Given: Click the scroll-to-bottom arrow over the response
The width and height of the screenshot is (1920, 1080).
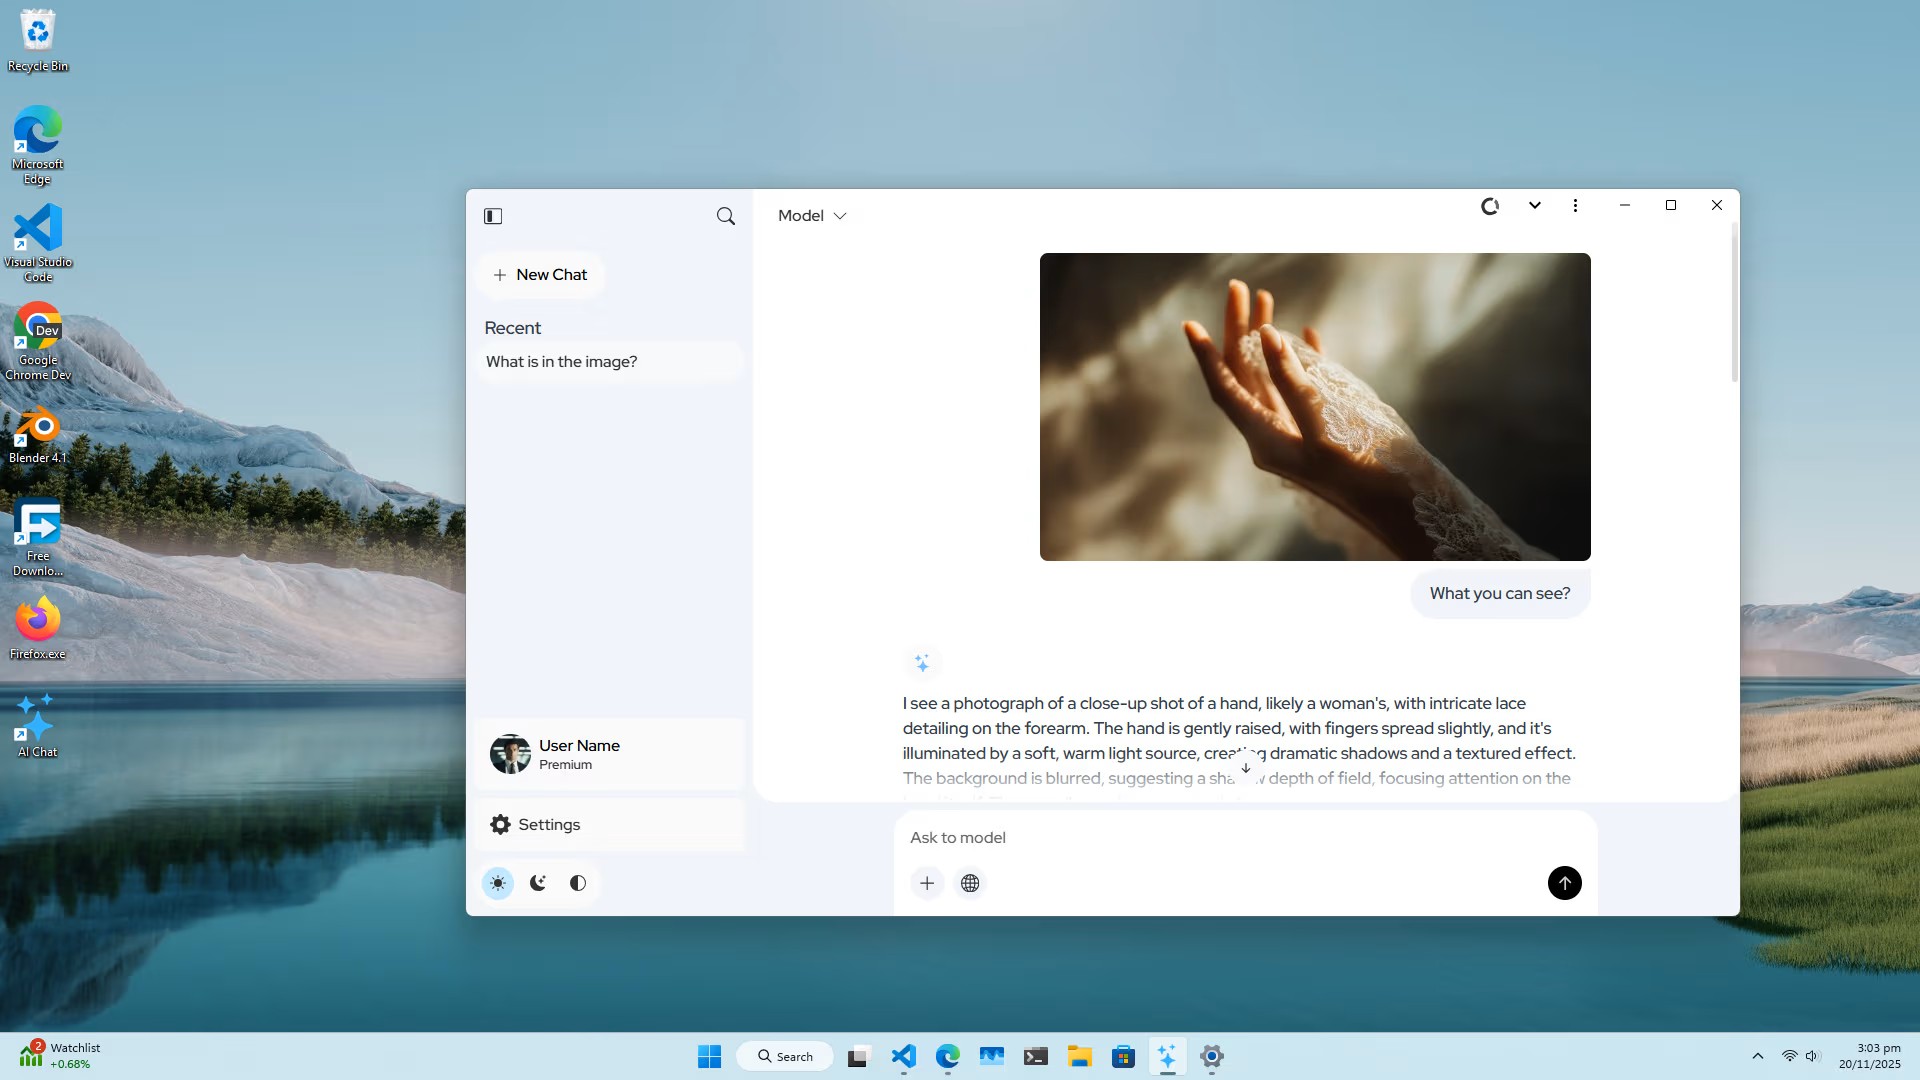Looking at the screenshot, I should pos(1245,768).
